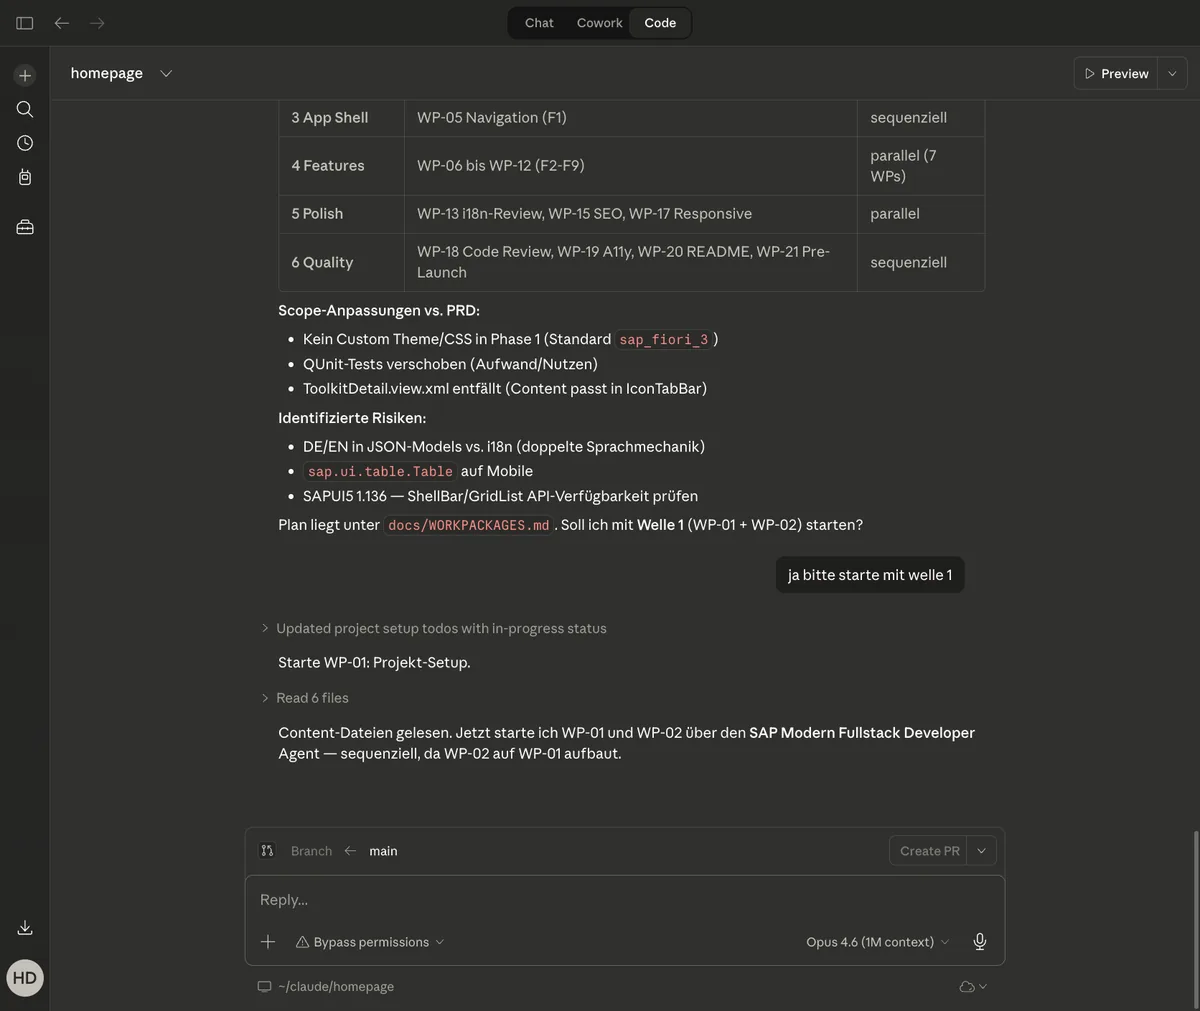Start a new session with plus icon

pyautogui.click(x=25, y=76)
